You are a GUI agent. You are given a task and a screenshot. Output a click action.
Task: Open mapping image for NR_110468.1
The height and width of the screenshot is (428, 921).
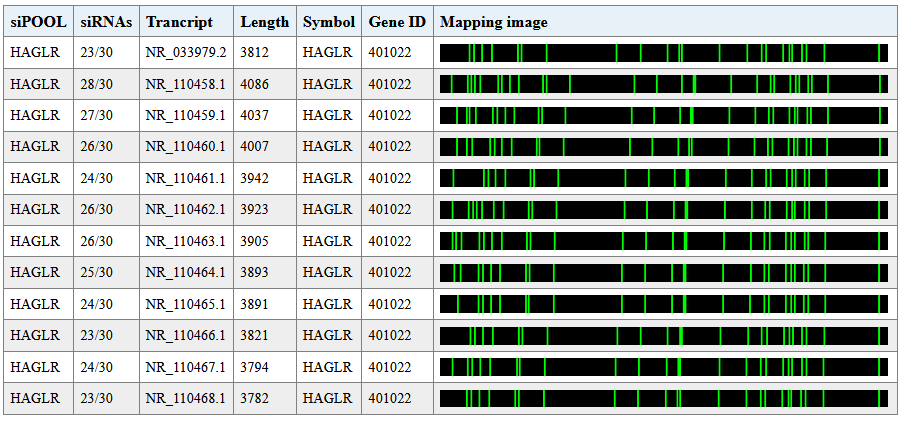coord(664,398)
